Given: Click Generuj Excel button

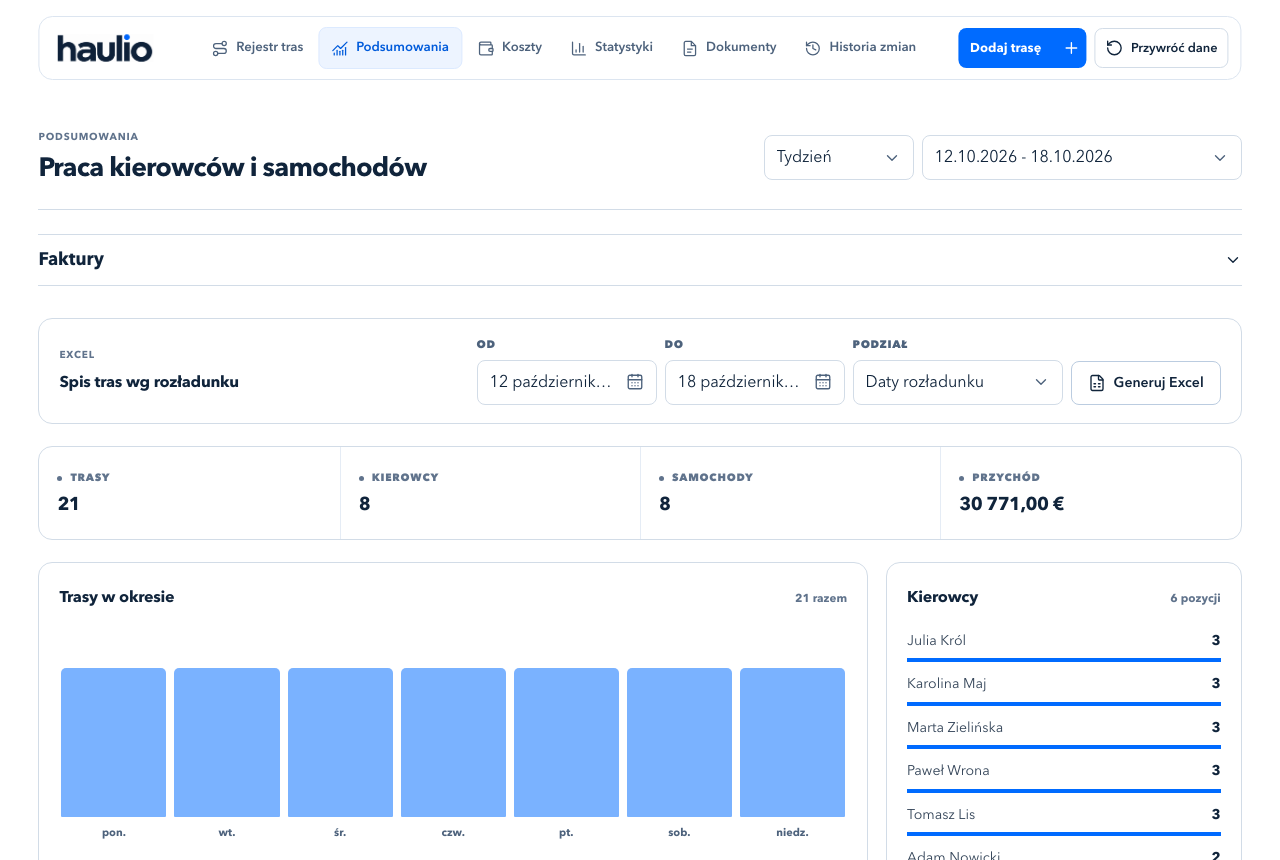Looking at the screenshot, I should point(1146,382).
